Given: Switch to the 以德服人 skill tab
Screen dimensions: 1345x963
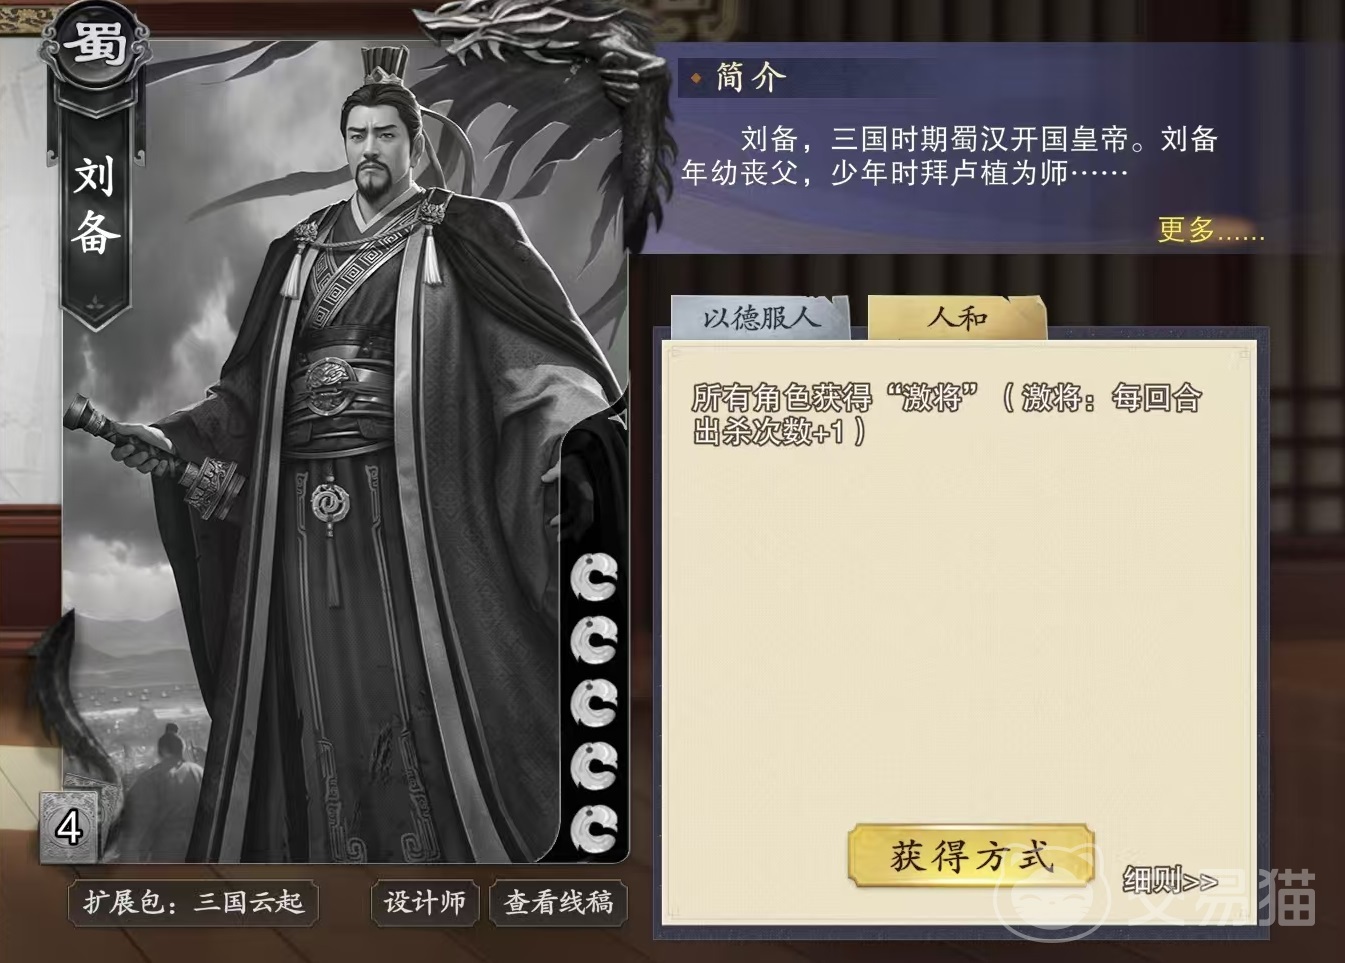Looking at the screenshot, I should pyautogui.click(x=761, y=317).
